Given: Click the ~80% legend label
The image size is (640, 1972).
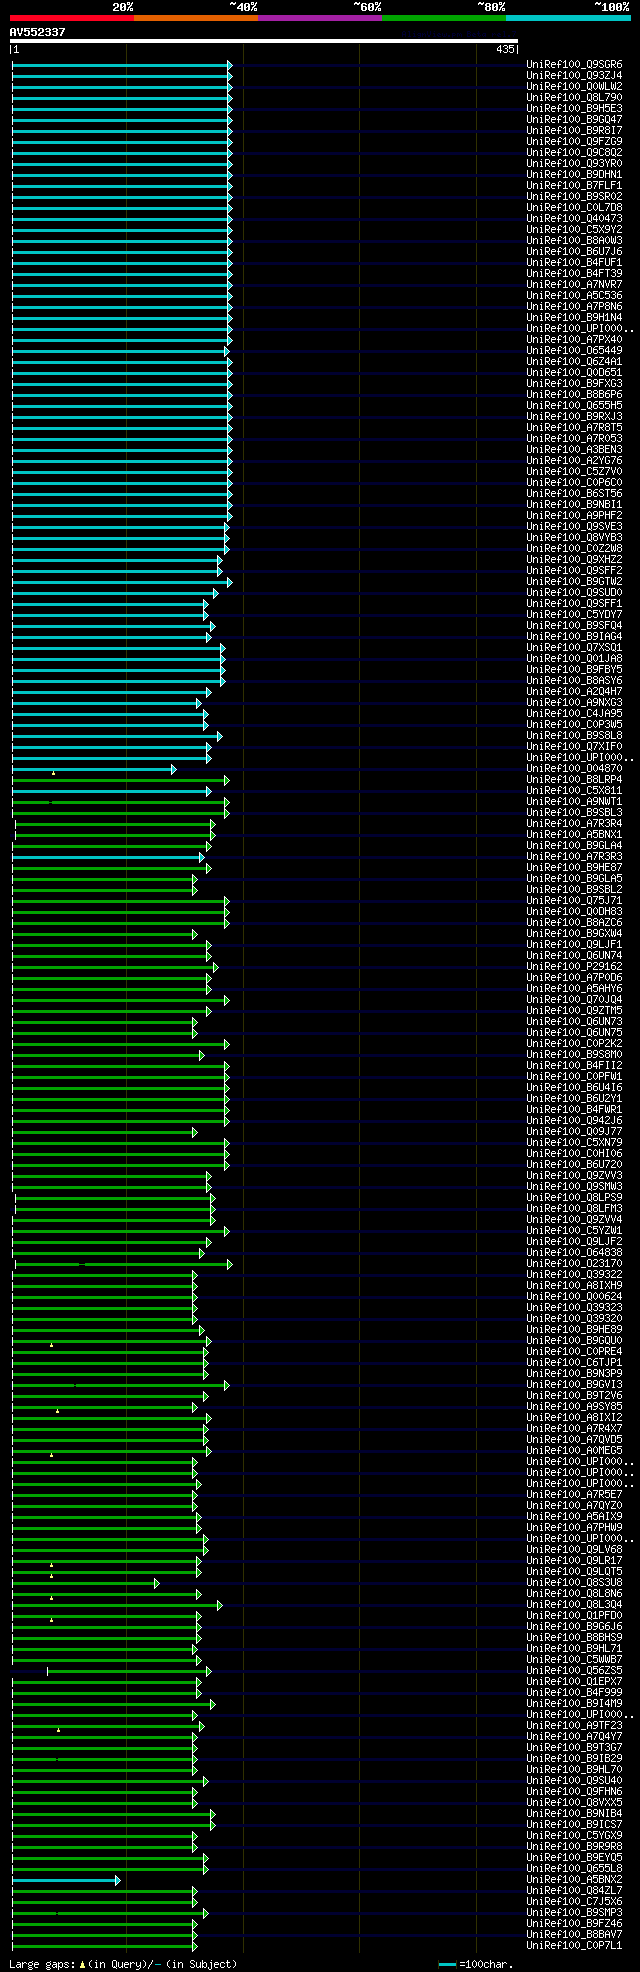Looking at the screenshot, I should pyautogui.click(x=491, y=7).
